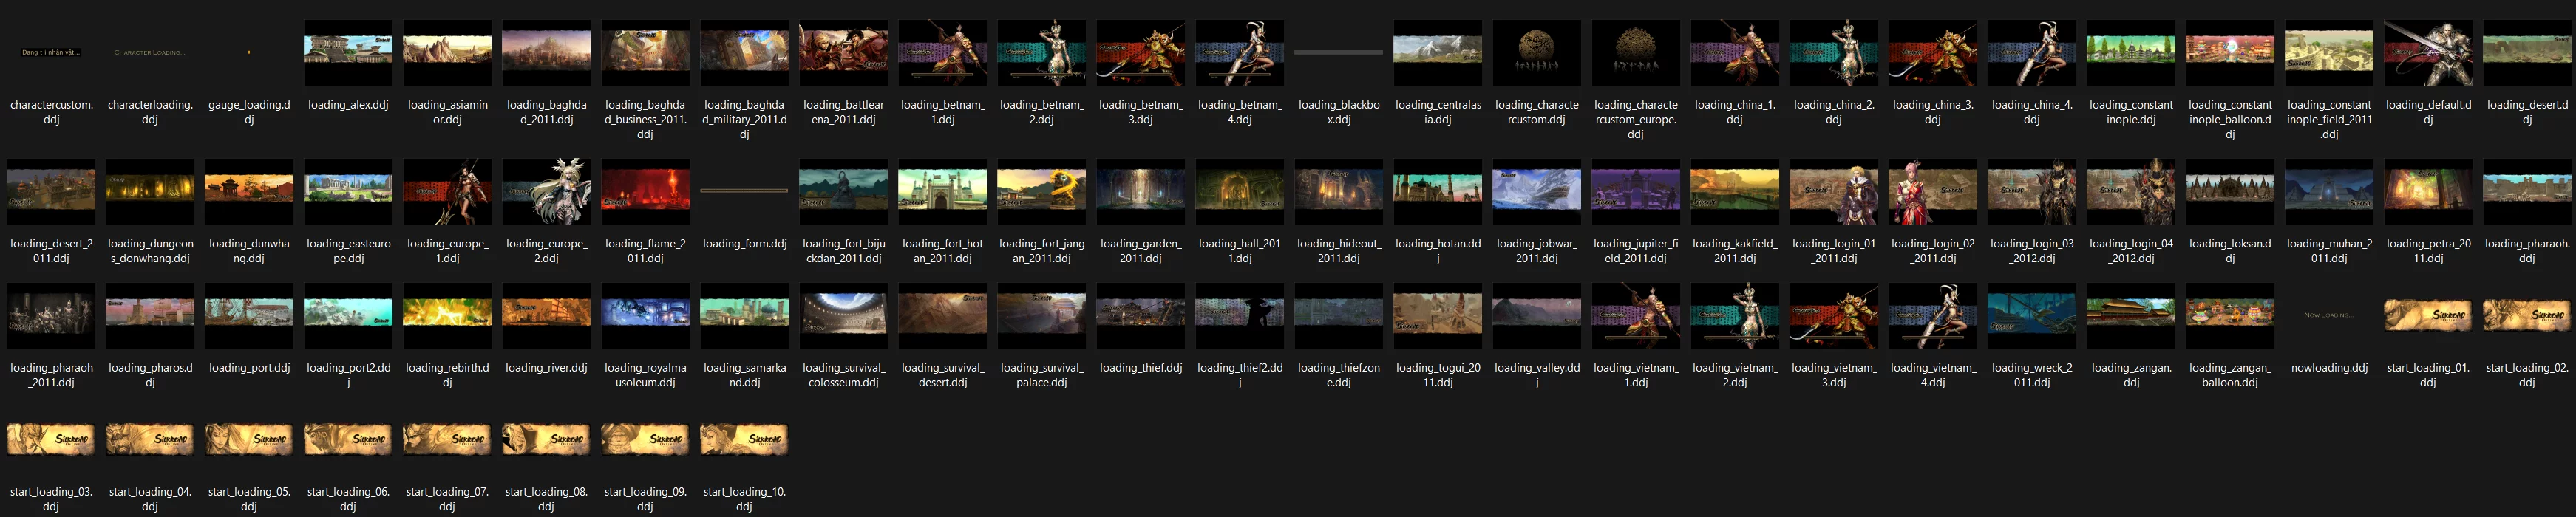This screenshot has height=517, width=2576.
Task: Click the charactercustom.ddj file icon
Action: (x=51, y=52)
